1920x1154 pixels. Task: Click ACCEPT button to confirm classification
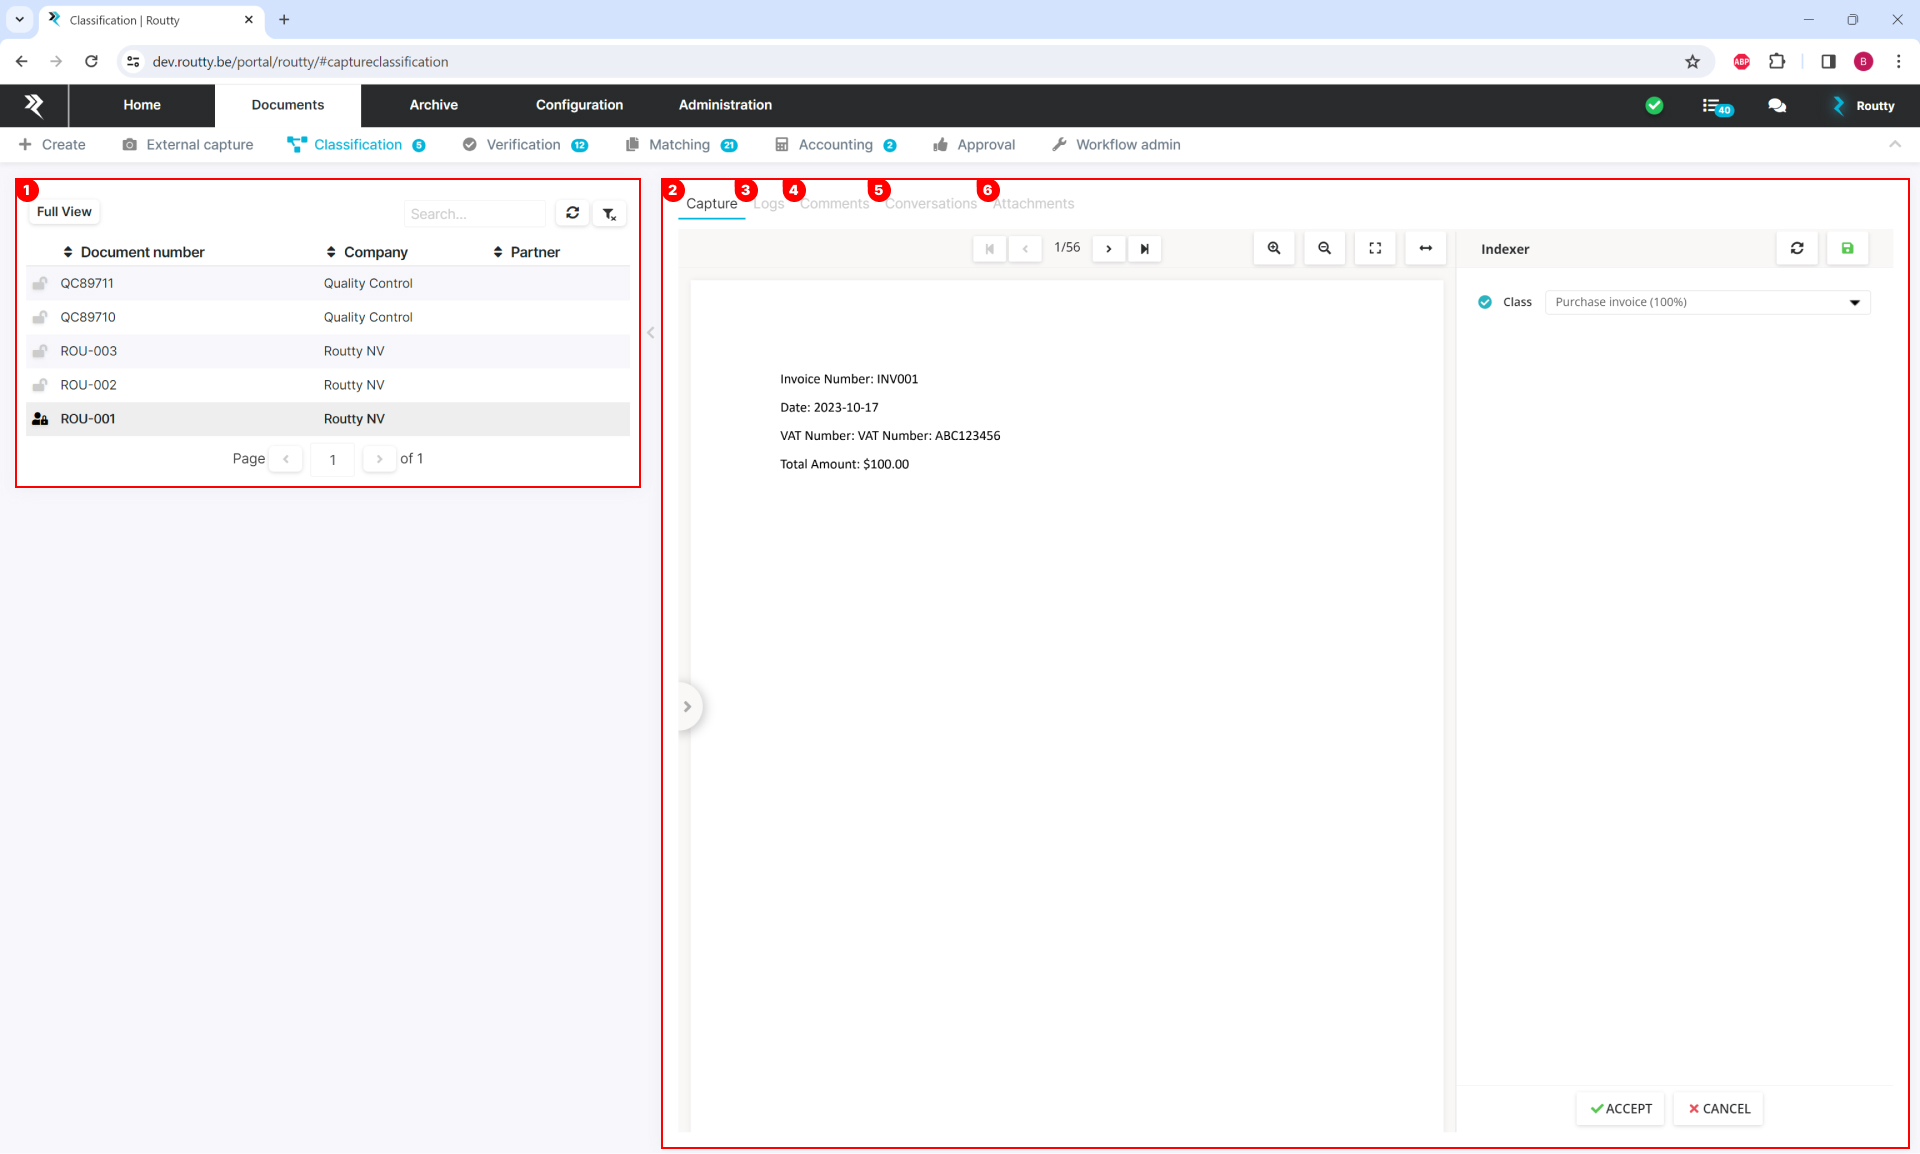coord(1622,1107)
